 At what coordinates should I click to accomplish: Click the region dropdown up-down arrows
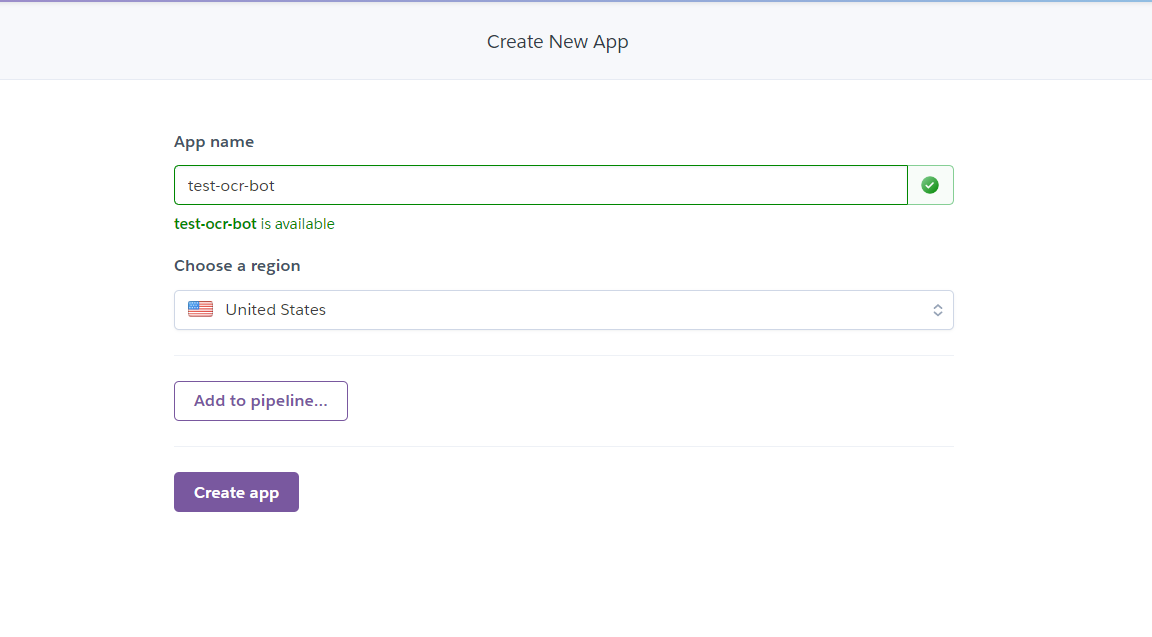[937, 310]
